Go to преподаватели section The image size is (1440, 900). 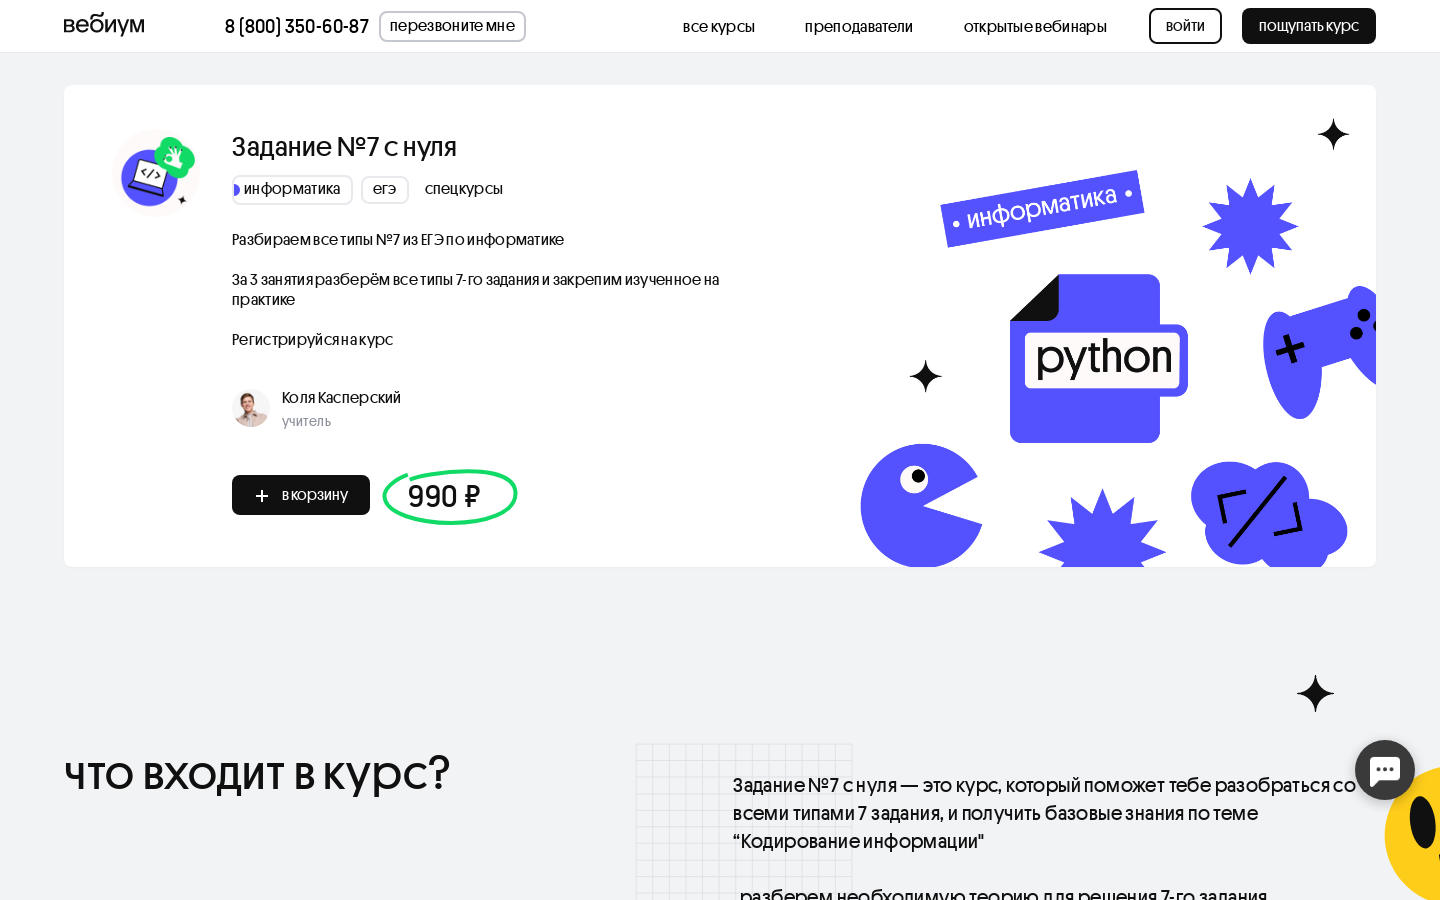click(x=859, y=27)
